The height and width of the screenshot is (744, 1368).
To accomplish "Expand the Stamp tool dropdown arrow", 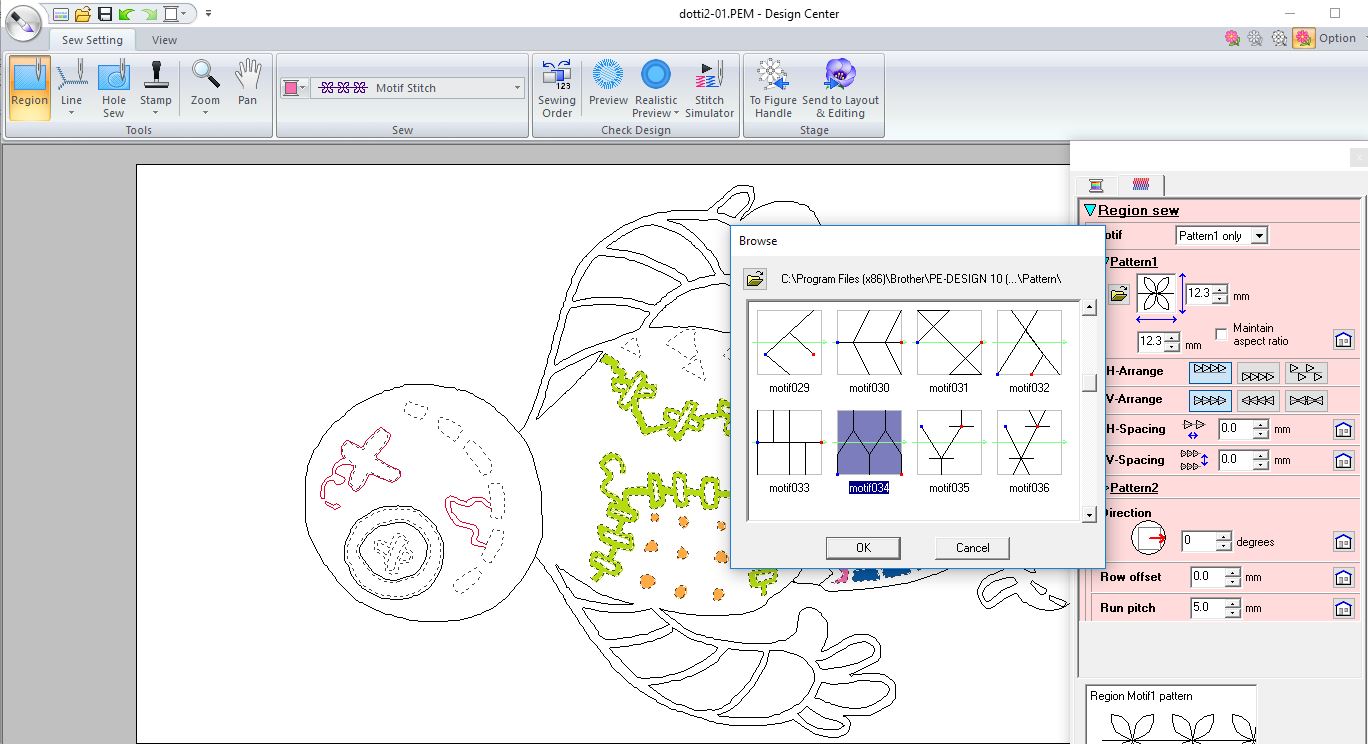I will tap(155, 113).
